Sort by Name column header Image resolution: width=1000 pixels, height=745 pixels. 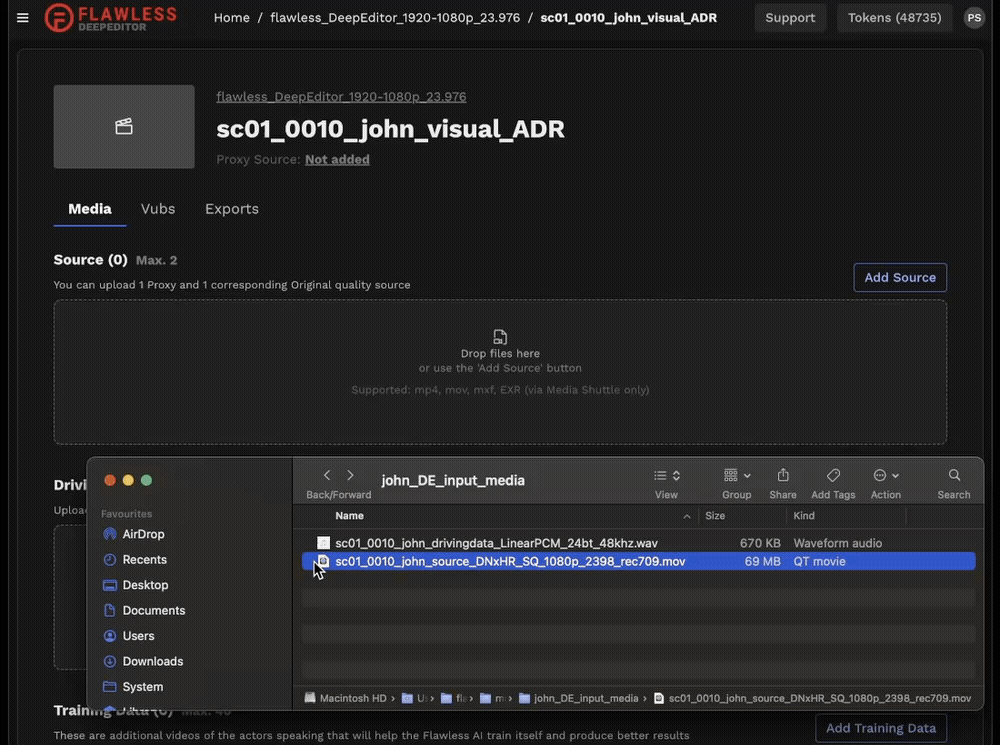tap(349, 516)
